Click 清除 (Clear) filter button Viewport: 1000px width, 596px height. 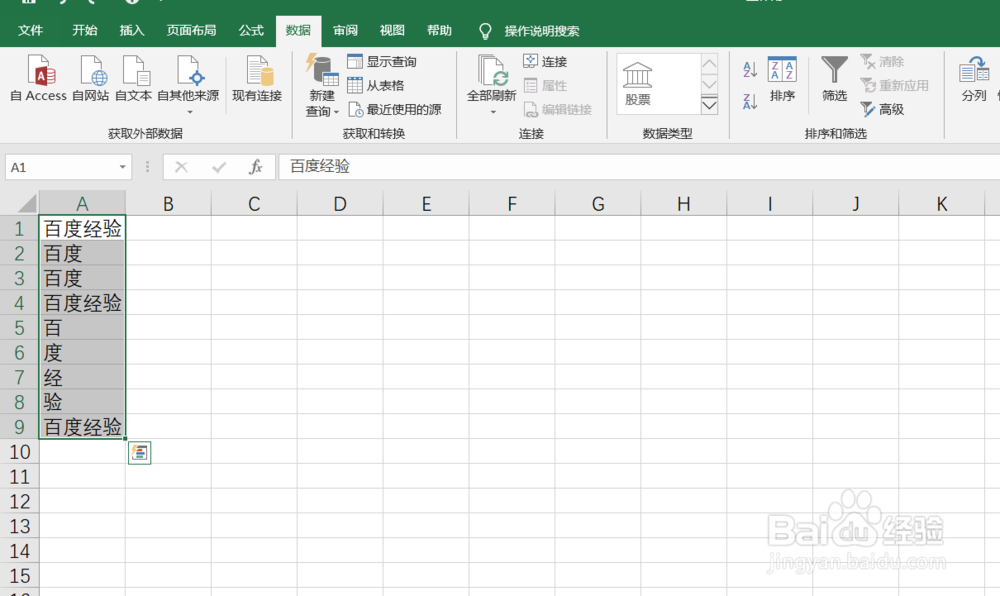pyautogui.click(x=882, y=61)
